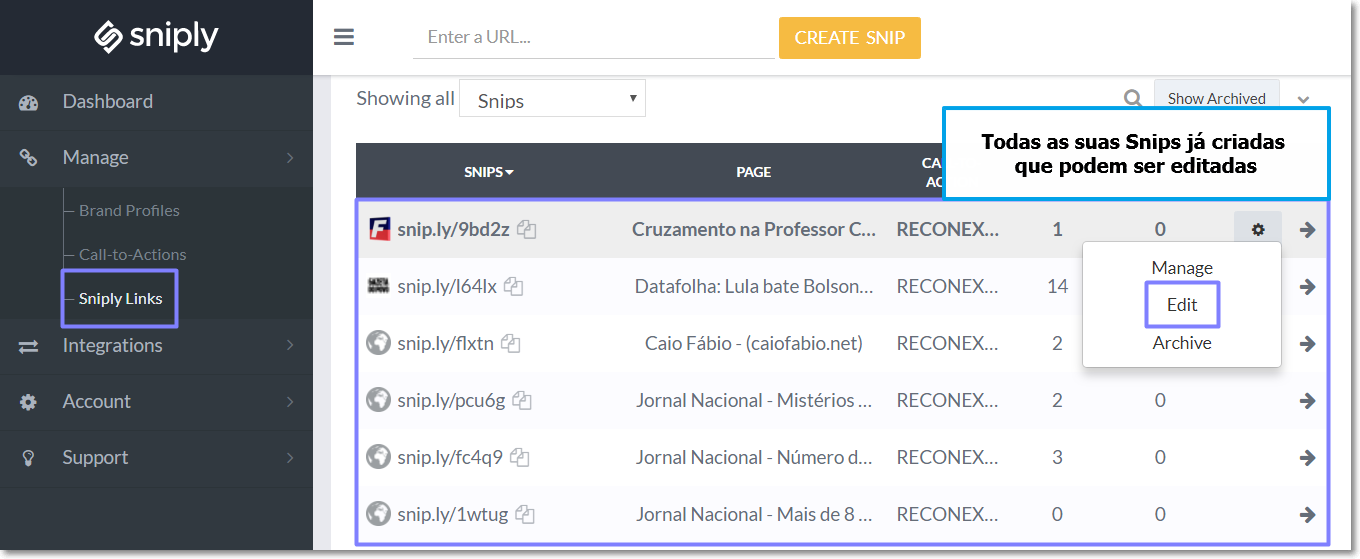Open the Snips filter dropdown
This screenshot has height=559, width=1360.
pos(552,99)
